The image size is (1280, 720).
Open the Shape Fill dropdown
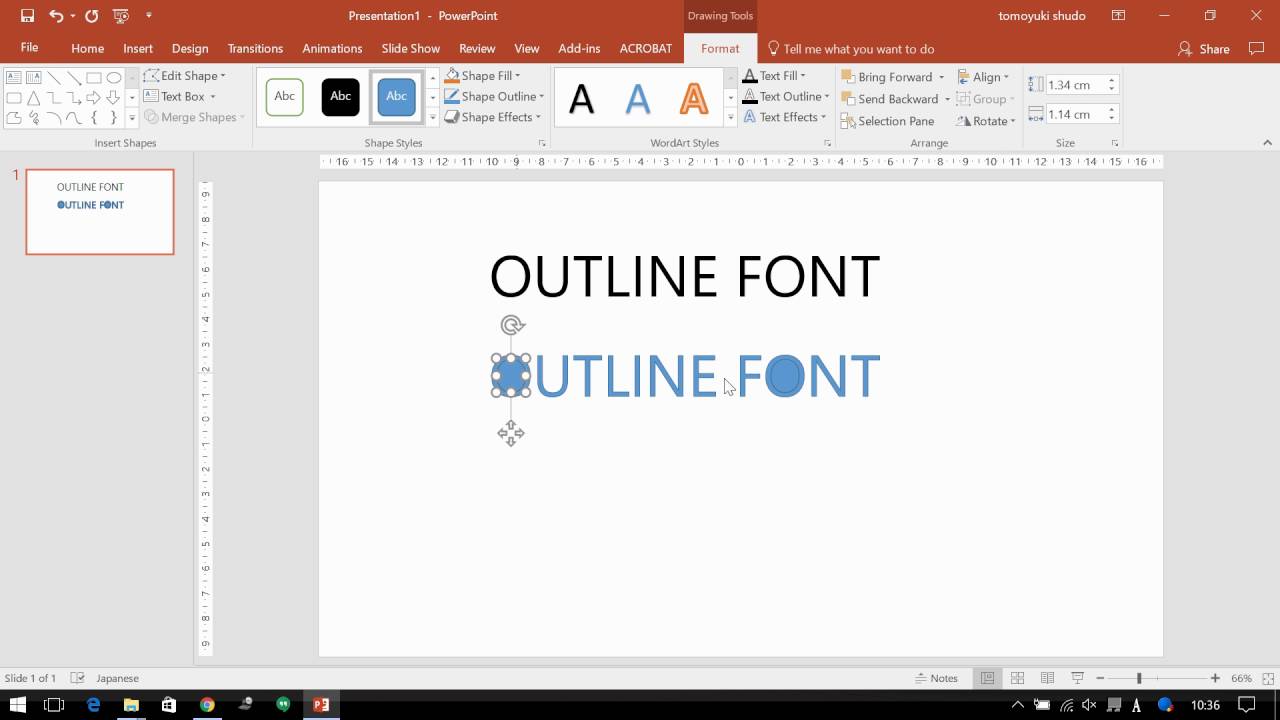483,76
